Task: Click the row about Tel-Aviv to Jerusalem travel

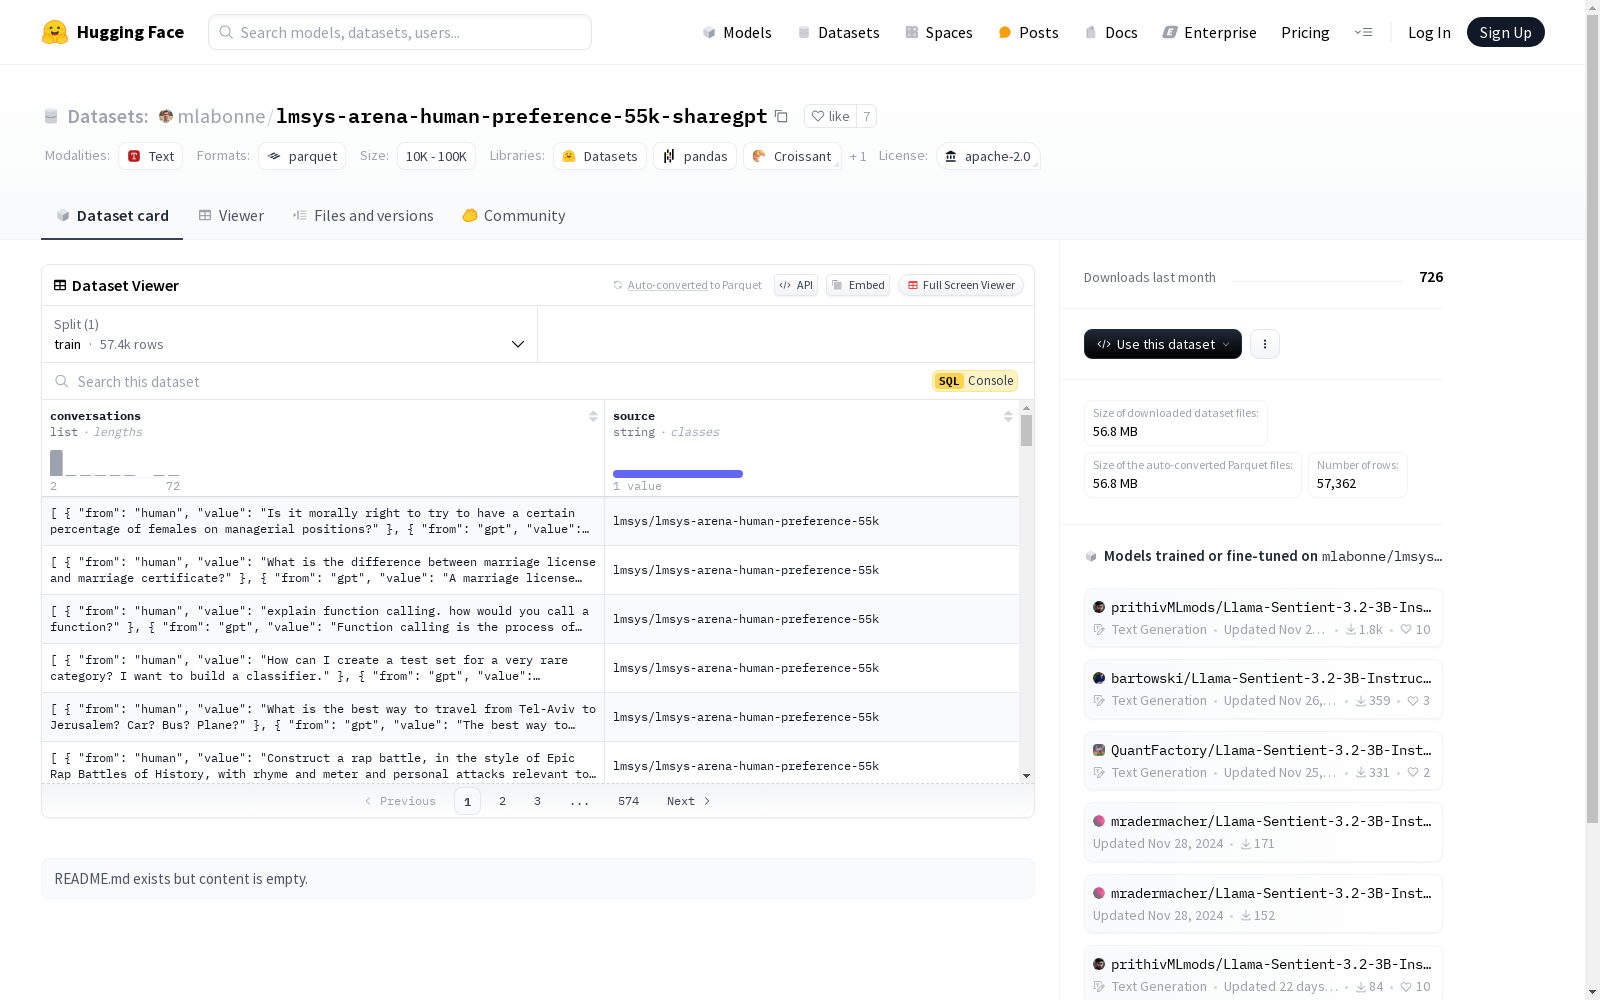Action: tap(530, 717)
